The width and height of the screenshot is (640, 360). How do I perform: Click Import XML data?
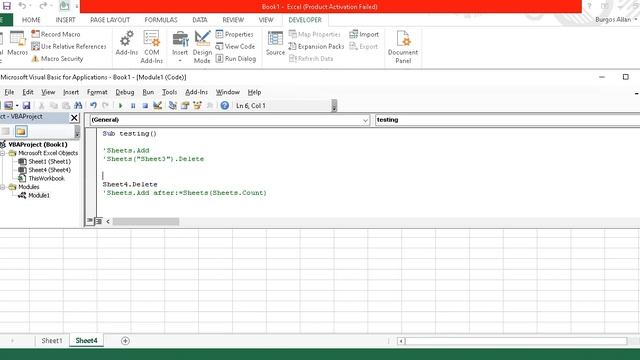point(364,34)
